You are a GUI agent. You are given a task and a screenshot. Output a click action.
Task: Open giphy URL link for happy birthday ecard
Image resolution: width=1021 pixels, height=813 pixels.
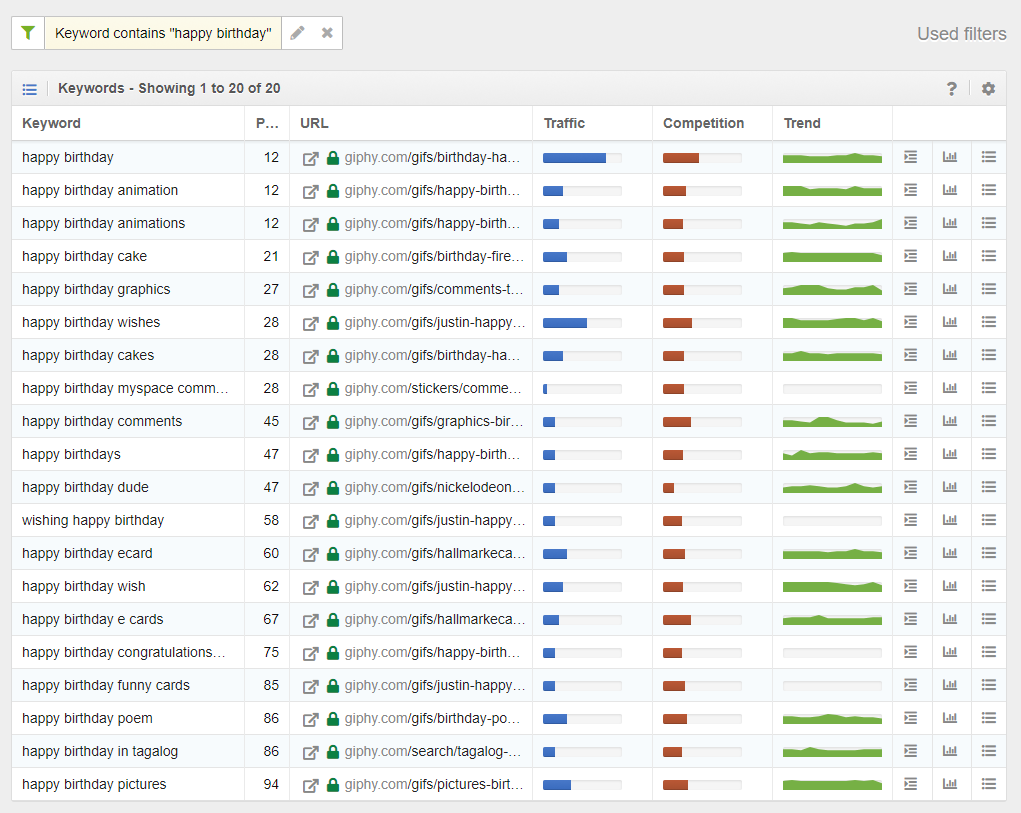[x=434, y=553]
